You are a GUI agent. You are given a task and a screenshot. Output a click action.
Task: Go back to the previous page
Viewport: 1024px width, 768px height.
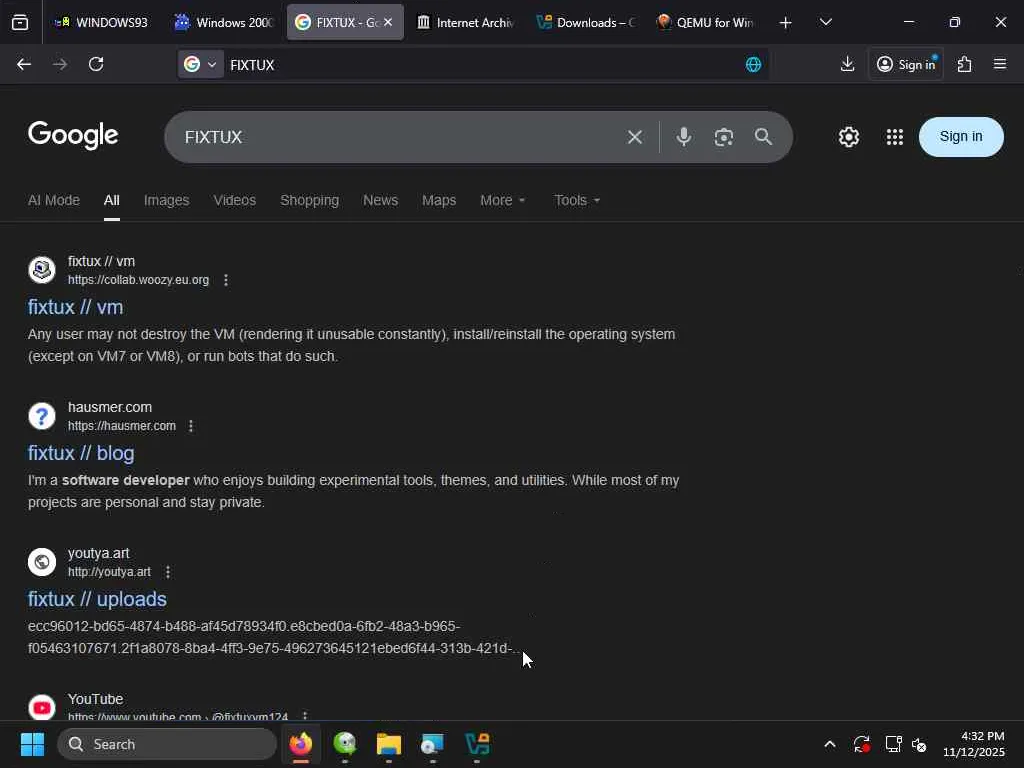pyautogui.click(x=24, y=64)
